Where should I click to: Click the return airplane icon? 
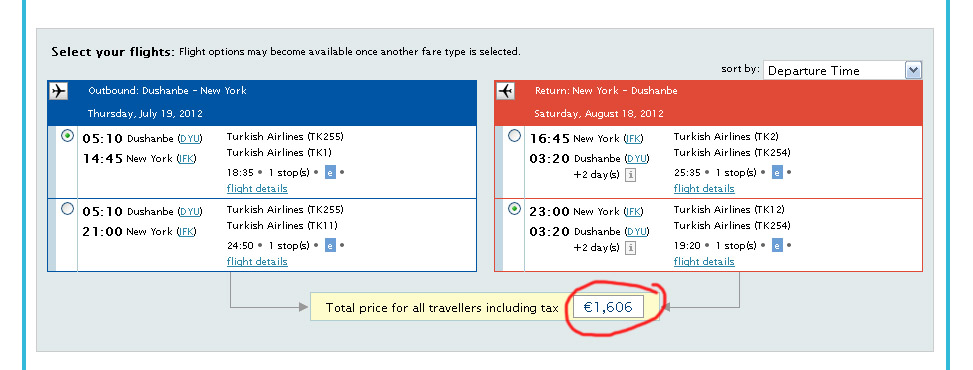[x=505, y=91]
